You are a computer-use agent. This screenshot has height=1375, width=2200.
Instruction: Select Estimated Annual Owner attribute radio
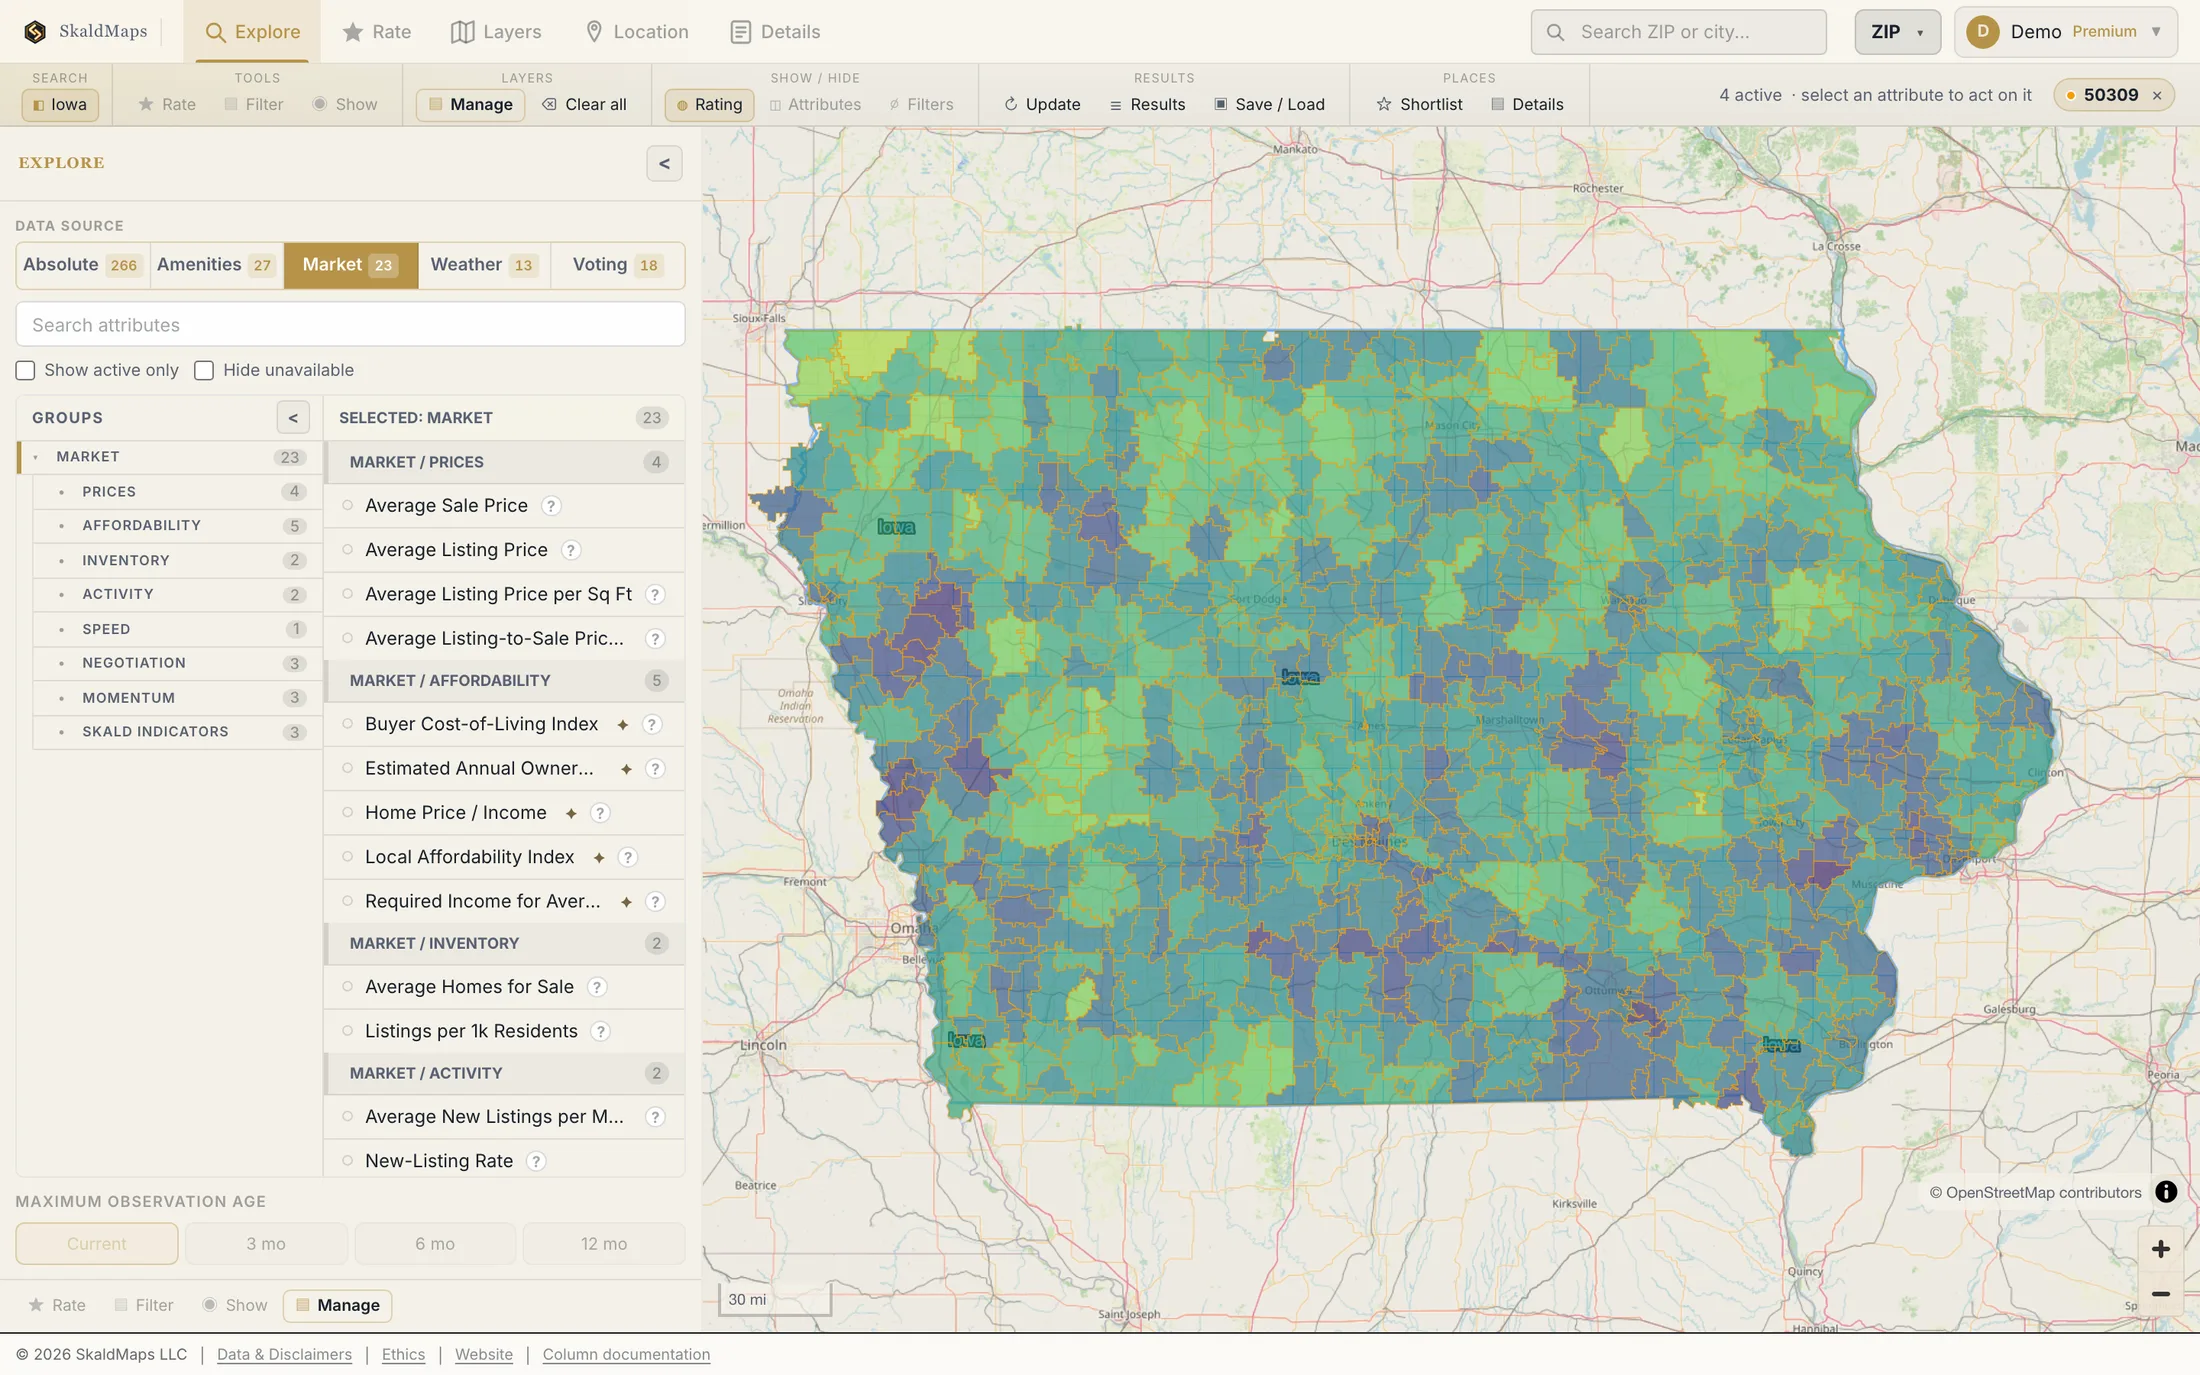click(348, 769)
